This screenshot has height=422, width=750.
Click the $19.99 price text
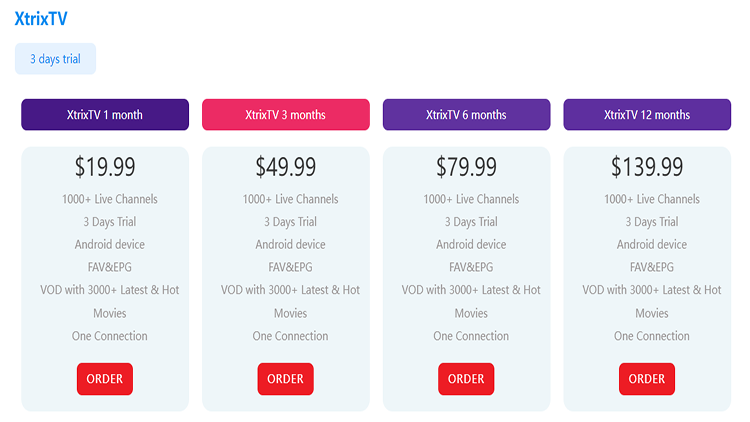tap(105, 167)
